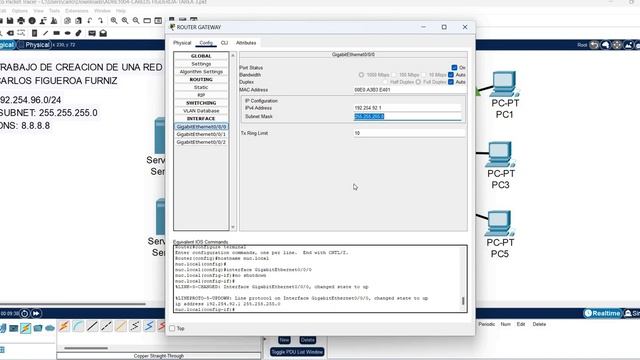Select the Copper Straight-Through cable icon
The width and height of the screenshot is (640, 360).
(x=92, y=326)
